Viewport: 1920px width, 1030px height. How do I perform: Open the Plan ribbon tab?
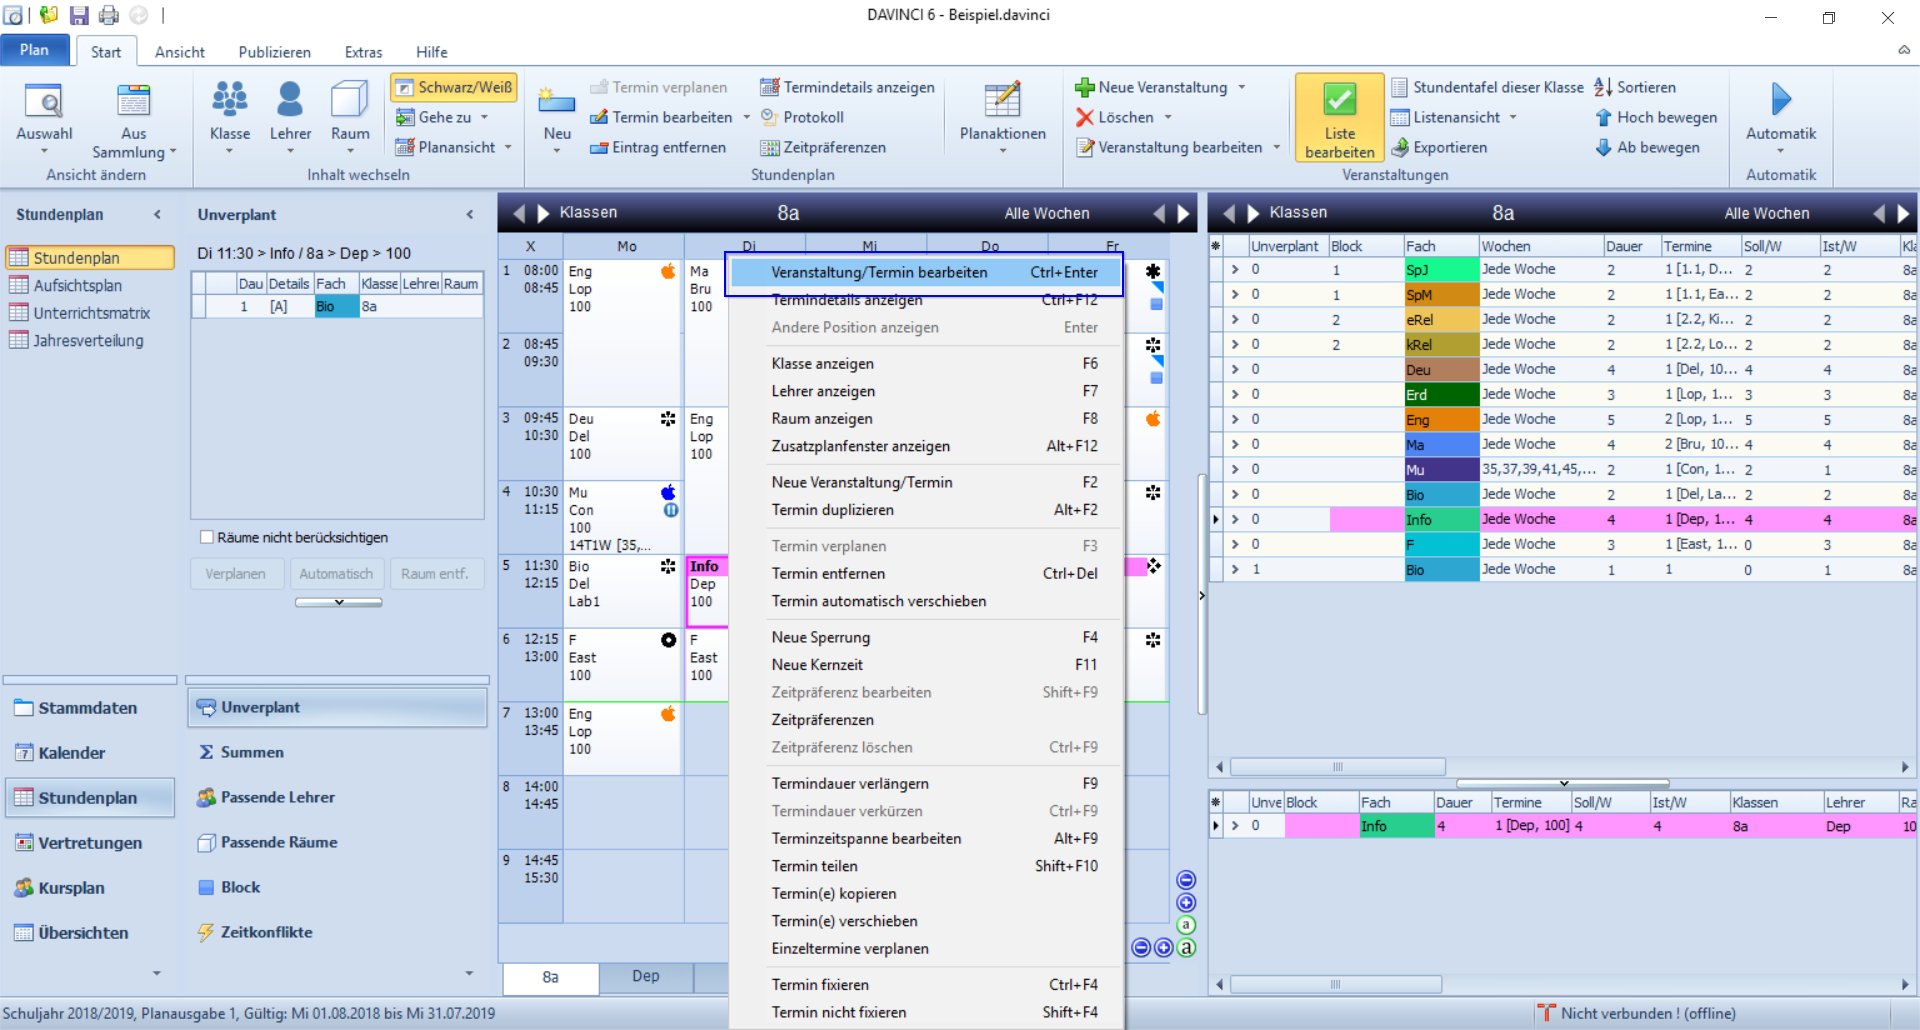click(34, 50)
